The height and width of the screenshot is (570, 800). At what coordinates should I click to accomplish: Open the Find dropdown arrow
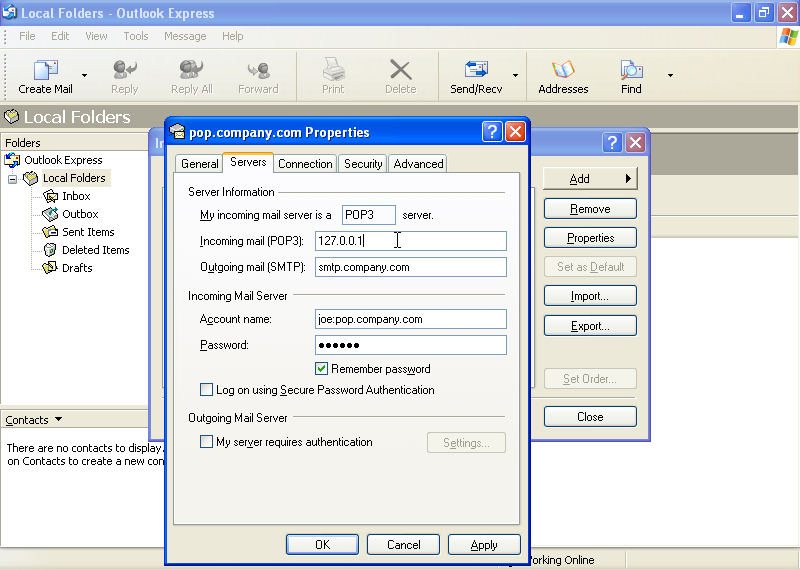pos(670,76)
